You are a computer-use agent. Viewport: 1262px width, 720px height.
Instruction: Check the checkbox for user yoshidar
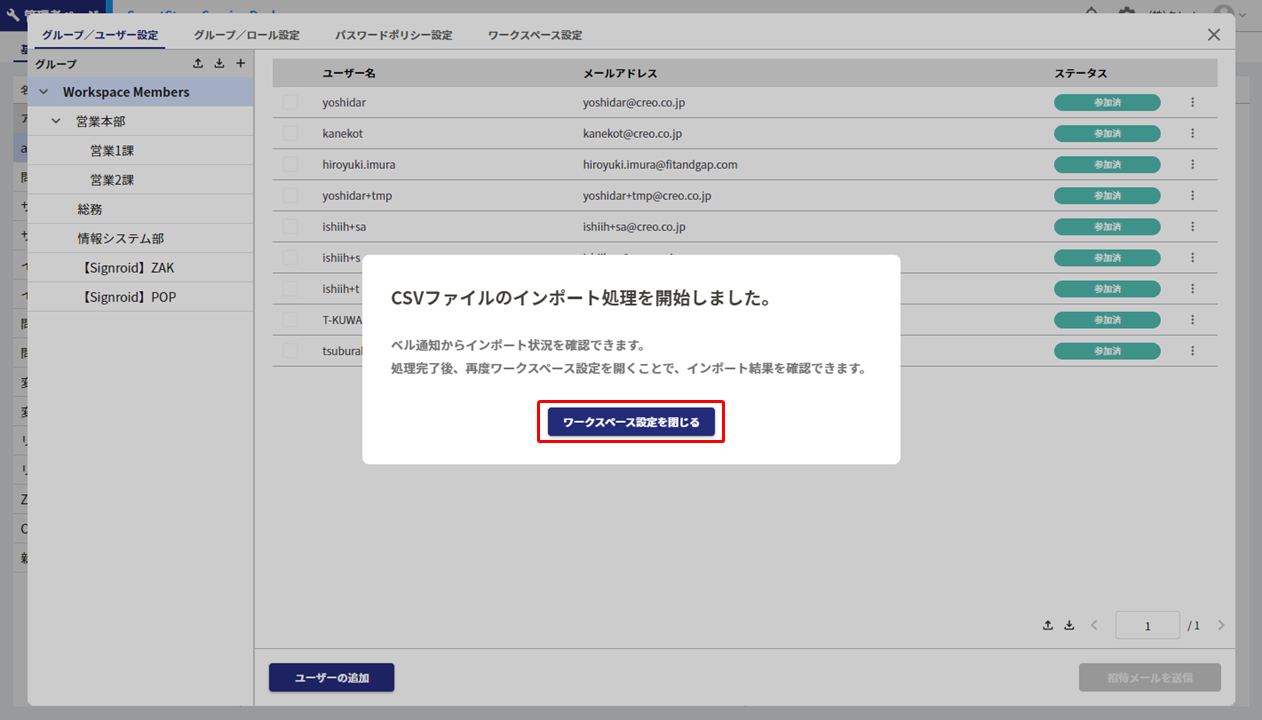pos(290,102)
